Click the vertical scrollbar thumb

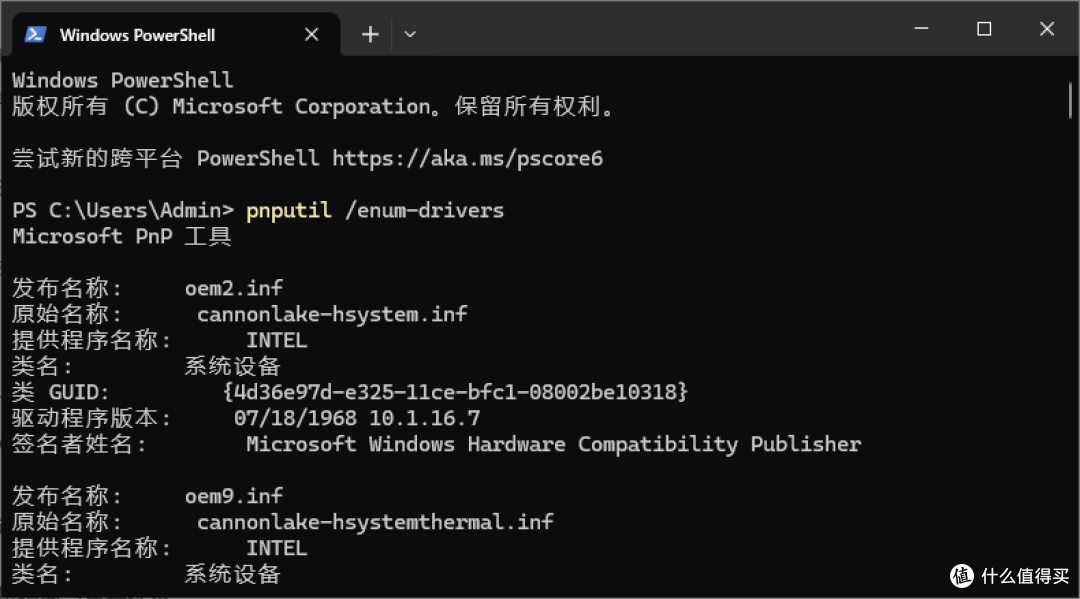[x=1070, y=100]
